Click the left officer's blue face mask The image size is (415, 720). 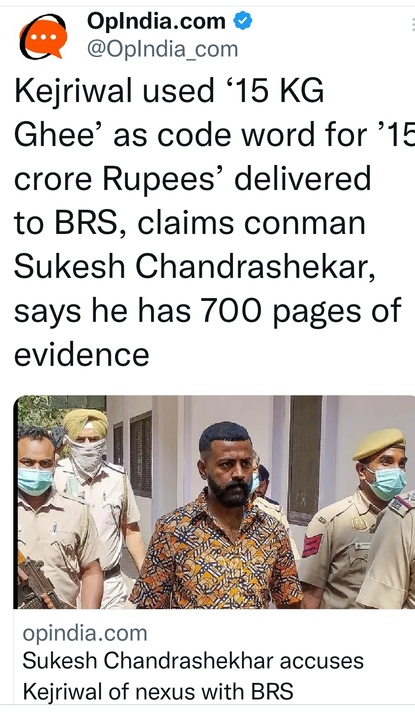click(x=35, y=481)
